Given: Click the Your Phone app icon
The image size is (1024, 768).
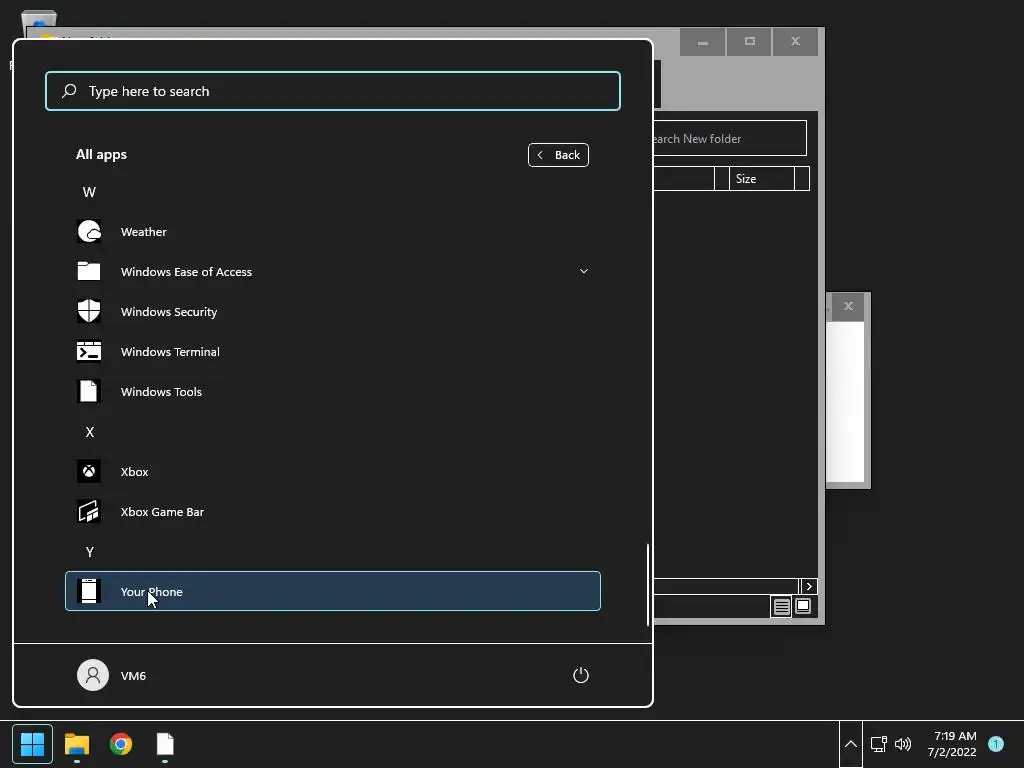Looking at the screenshot, I should [x=89, y=591].
